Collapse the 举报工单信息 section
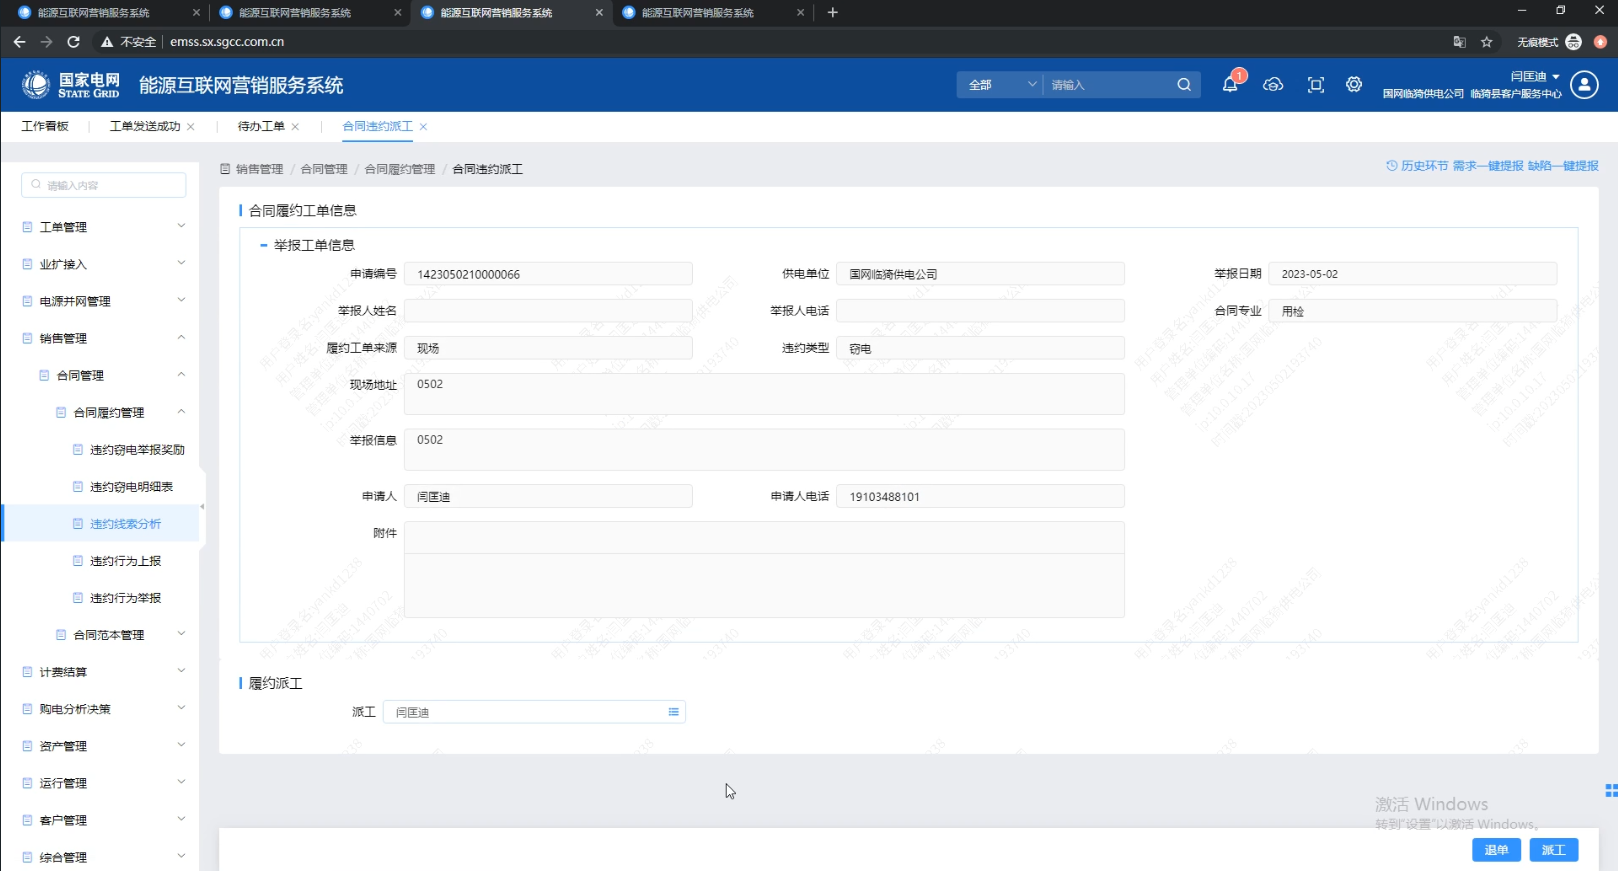 click(264, 245)
